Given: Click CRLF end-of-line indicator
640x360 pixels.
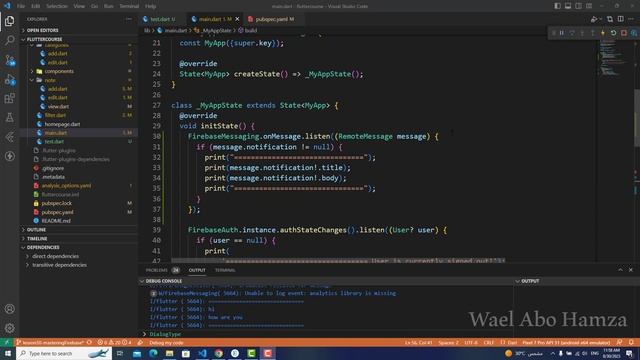Looking at the screenshot, I should pyautogui.click(x=488, y=342).
